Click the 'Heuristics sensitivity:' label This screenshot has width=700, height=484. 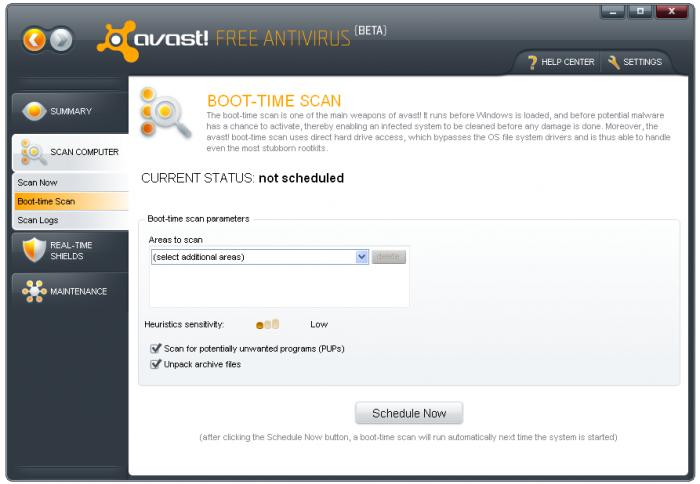[x=184, y=325]
